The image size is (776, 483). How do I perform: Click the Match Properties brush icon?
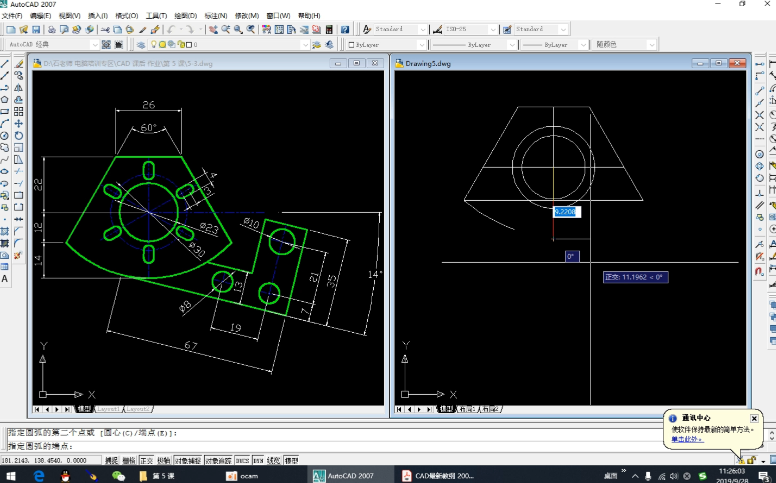tap(142, 30)
